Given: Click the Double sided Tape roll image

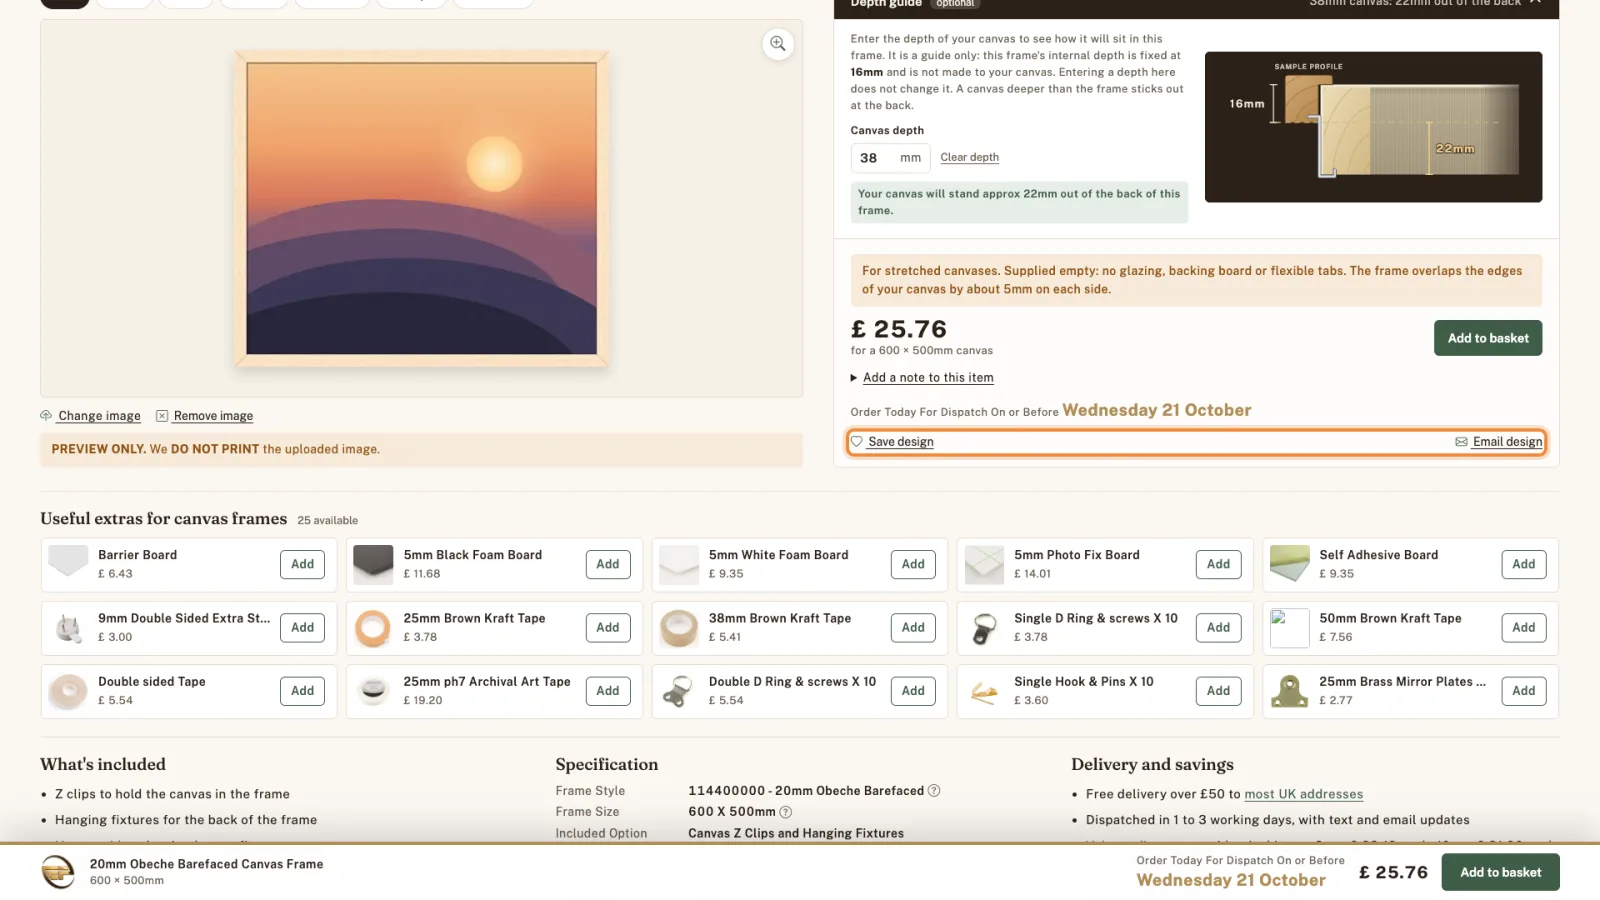Looking at the screenshot, I should 68,691.
